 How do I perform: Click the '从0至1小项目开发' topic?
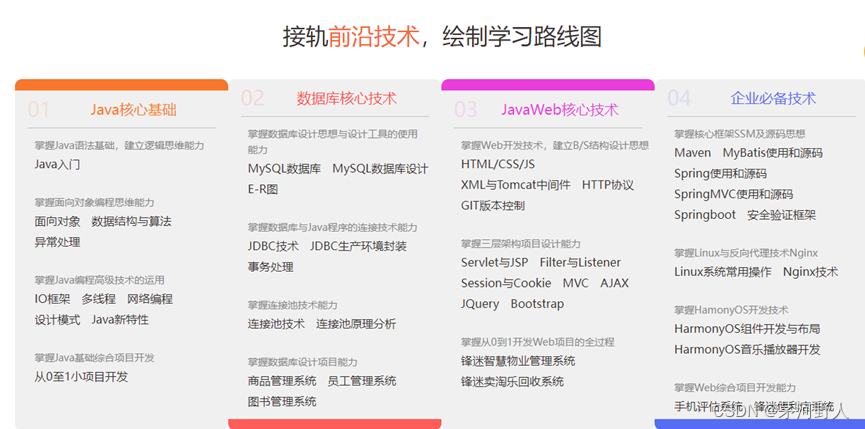coord(81,377)
